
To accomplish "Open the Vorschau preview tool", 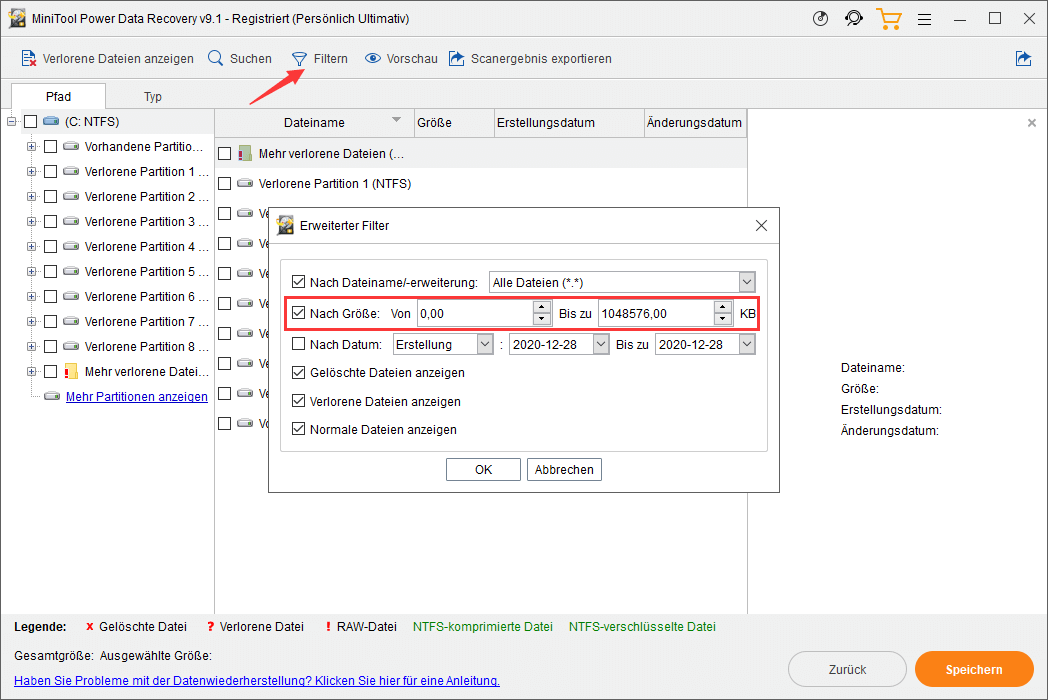I will 401,59.
